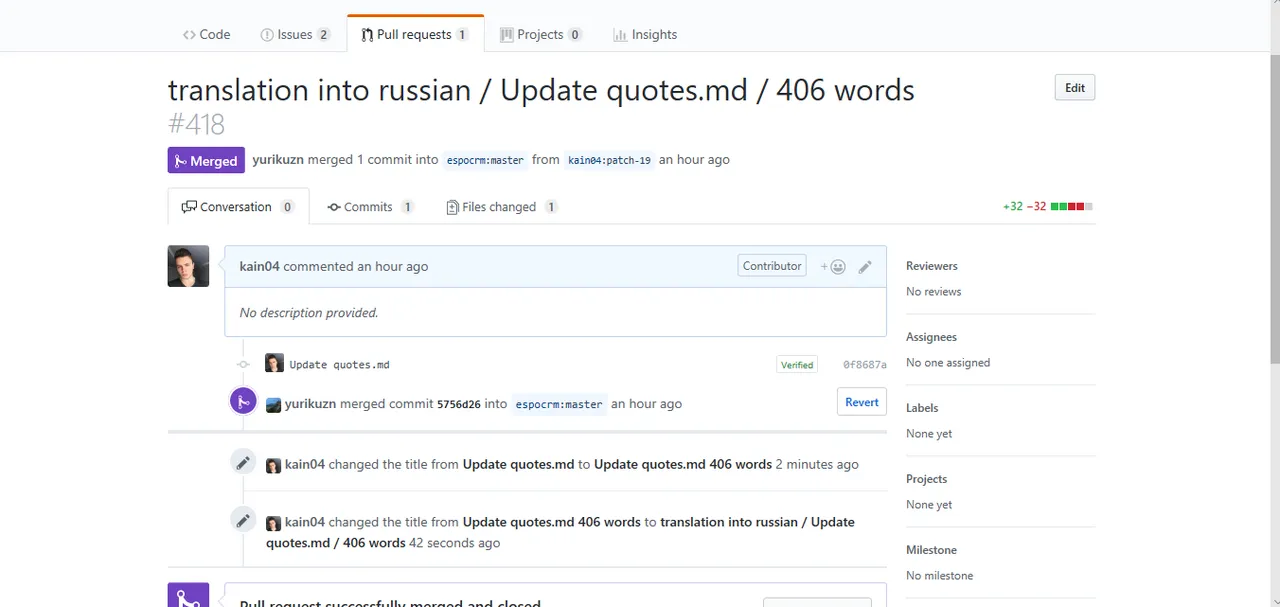Open the yurikuzn author link in the header
The width and height of the screenshot is (1280, 607).
click(x=278, y=159)
